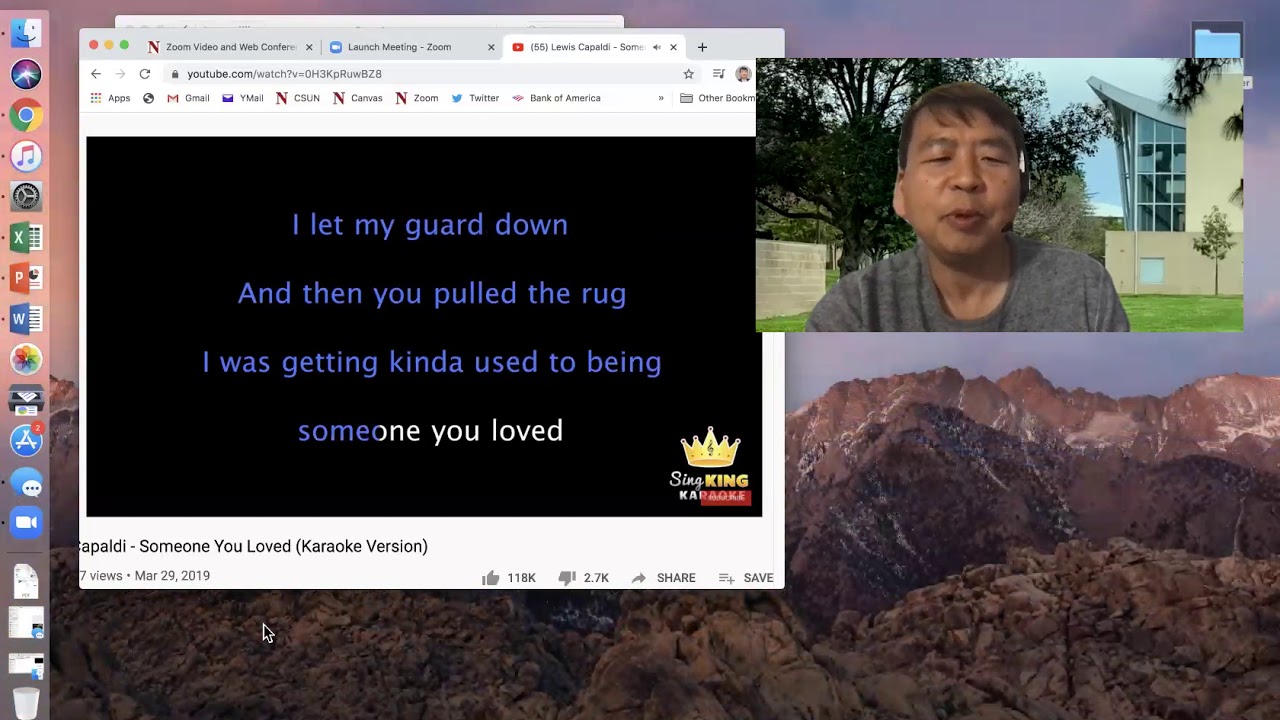Go back in Chrome history

click(x=96, y=74)
